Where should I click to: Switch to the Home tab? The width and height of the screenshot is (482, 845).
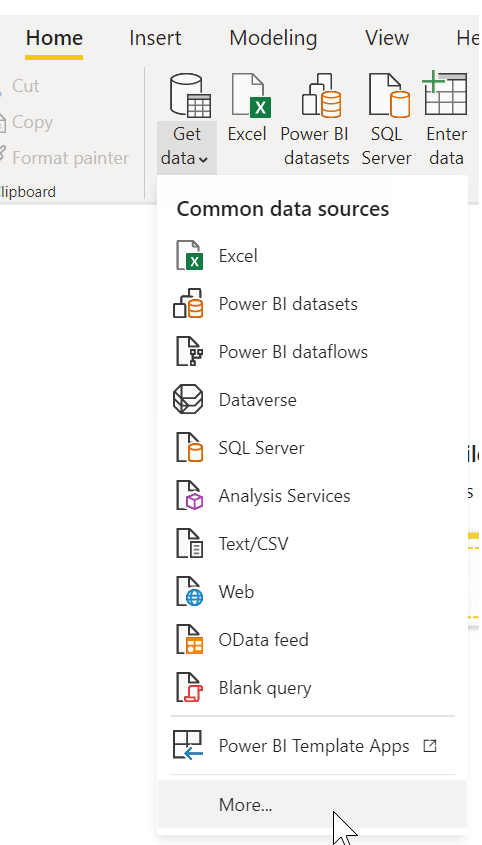54,38
